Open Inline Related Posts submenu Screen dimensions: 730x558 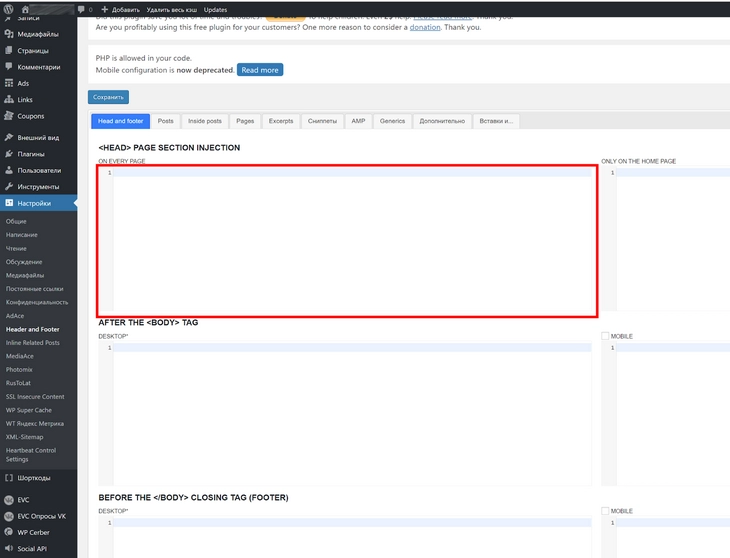tap(33, 343)
